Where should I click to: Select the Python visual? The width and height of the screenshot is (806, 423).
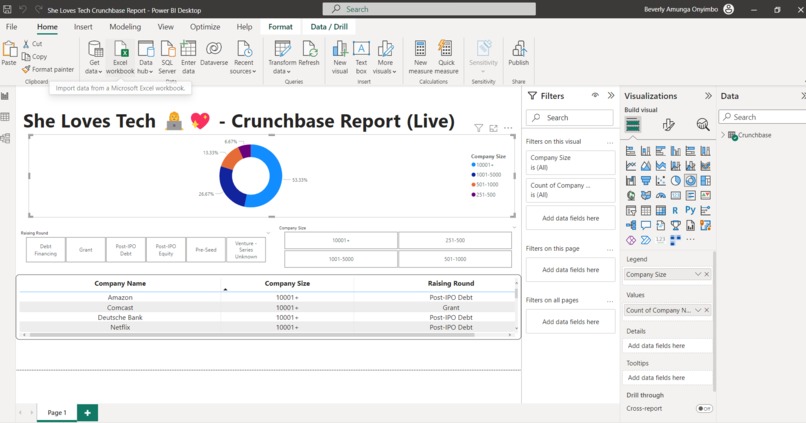[x=690, y=211]
